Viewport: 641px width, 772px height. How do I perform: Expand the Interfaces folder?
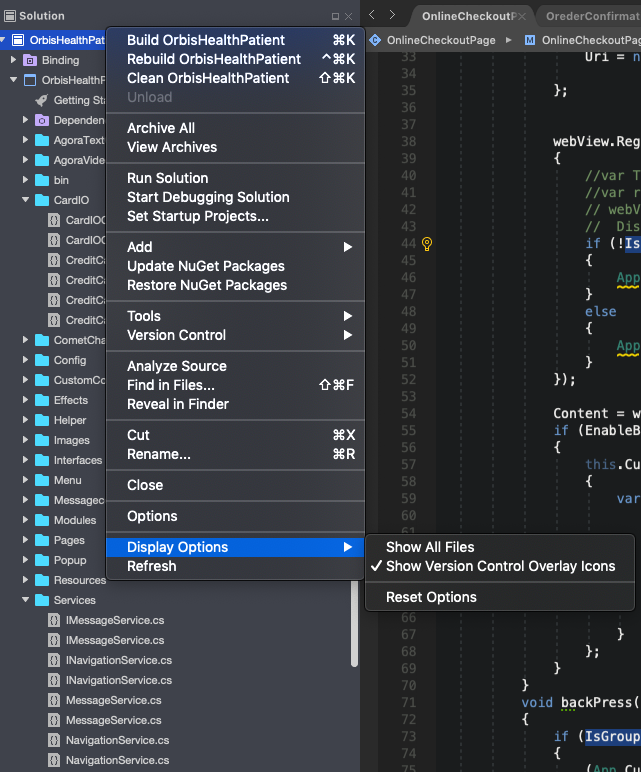tap(25, 460)
